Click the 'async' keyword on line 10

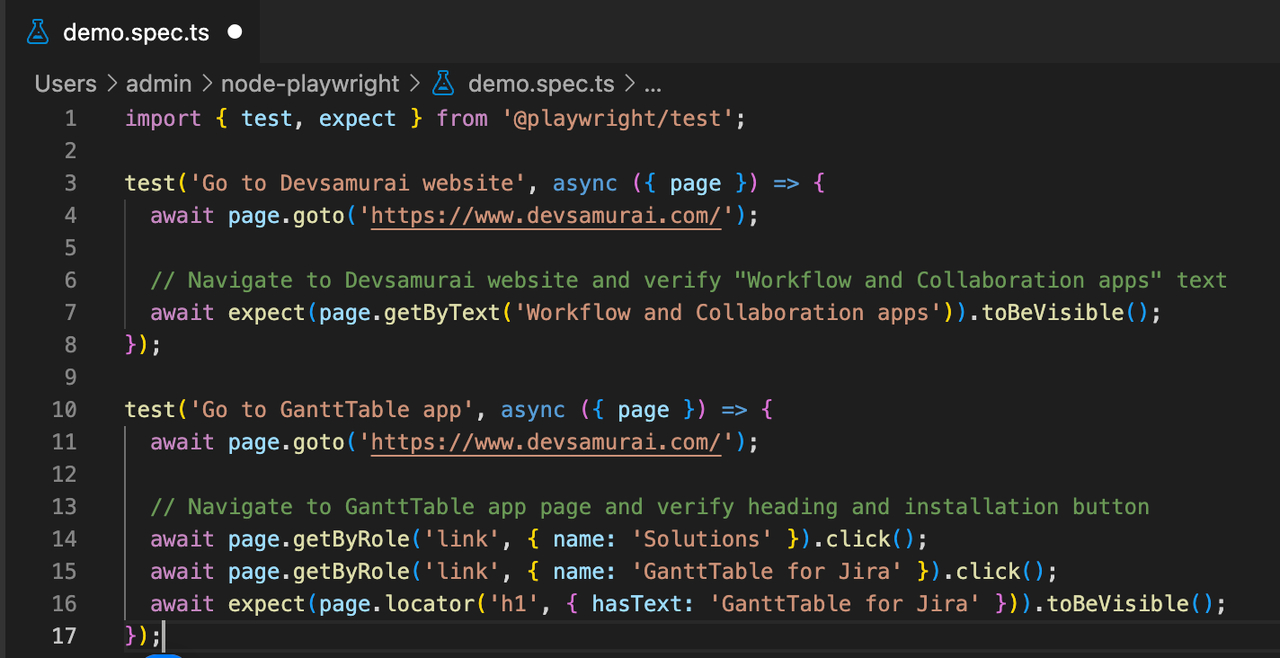click(533, 410)
